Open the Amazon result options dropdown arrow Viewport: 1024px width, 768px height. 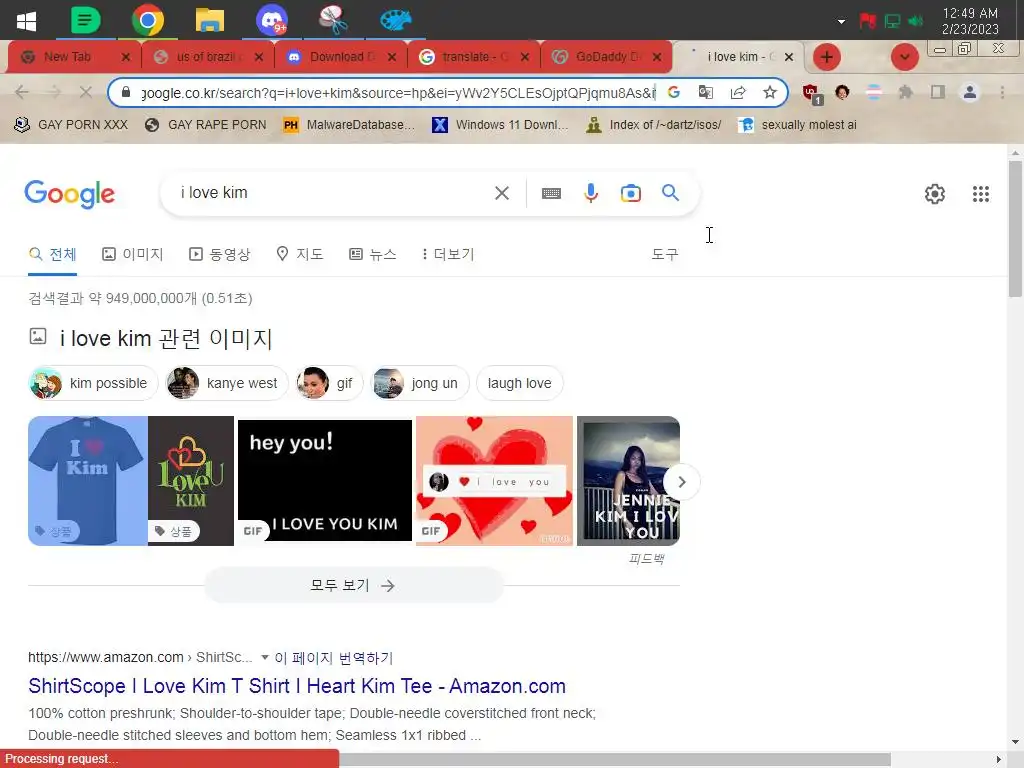click(x=264, y=658)
